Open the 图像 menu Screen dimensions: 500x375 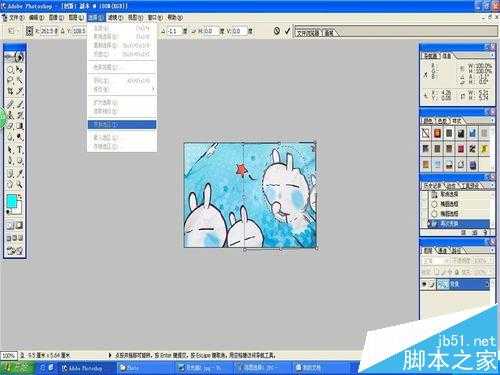coord(56,17)
